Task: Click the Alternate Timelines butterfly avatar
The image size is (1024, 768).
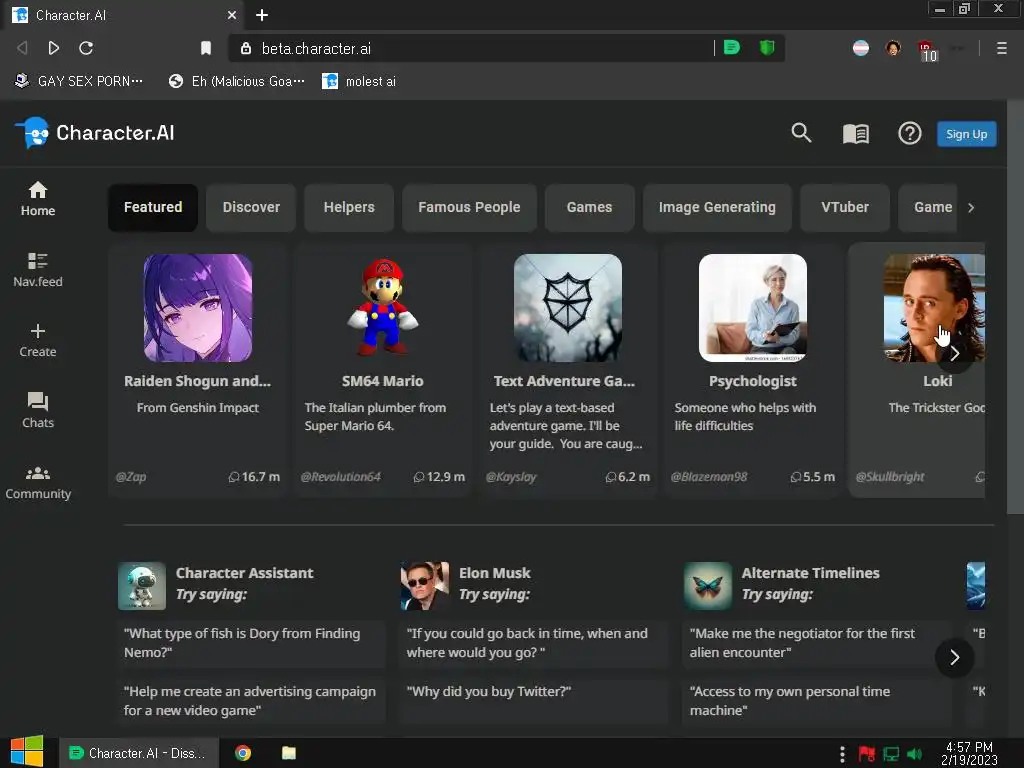Action: click(708, 586)
